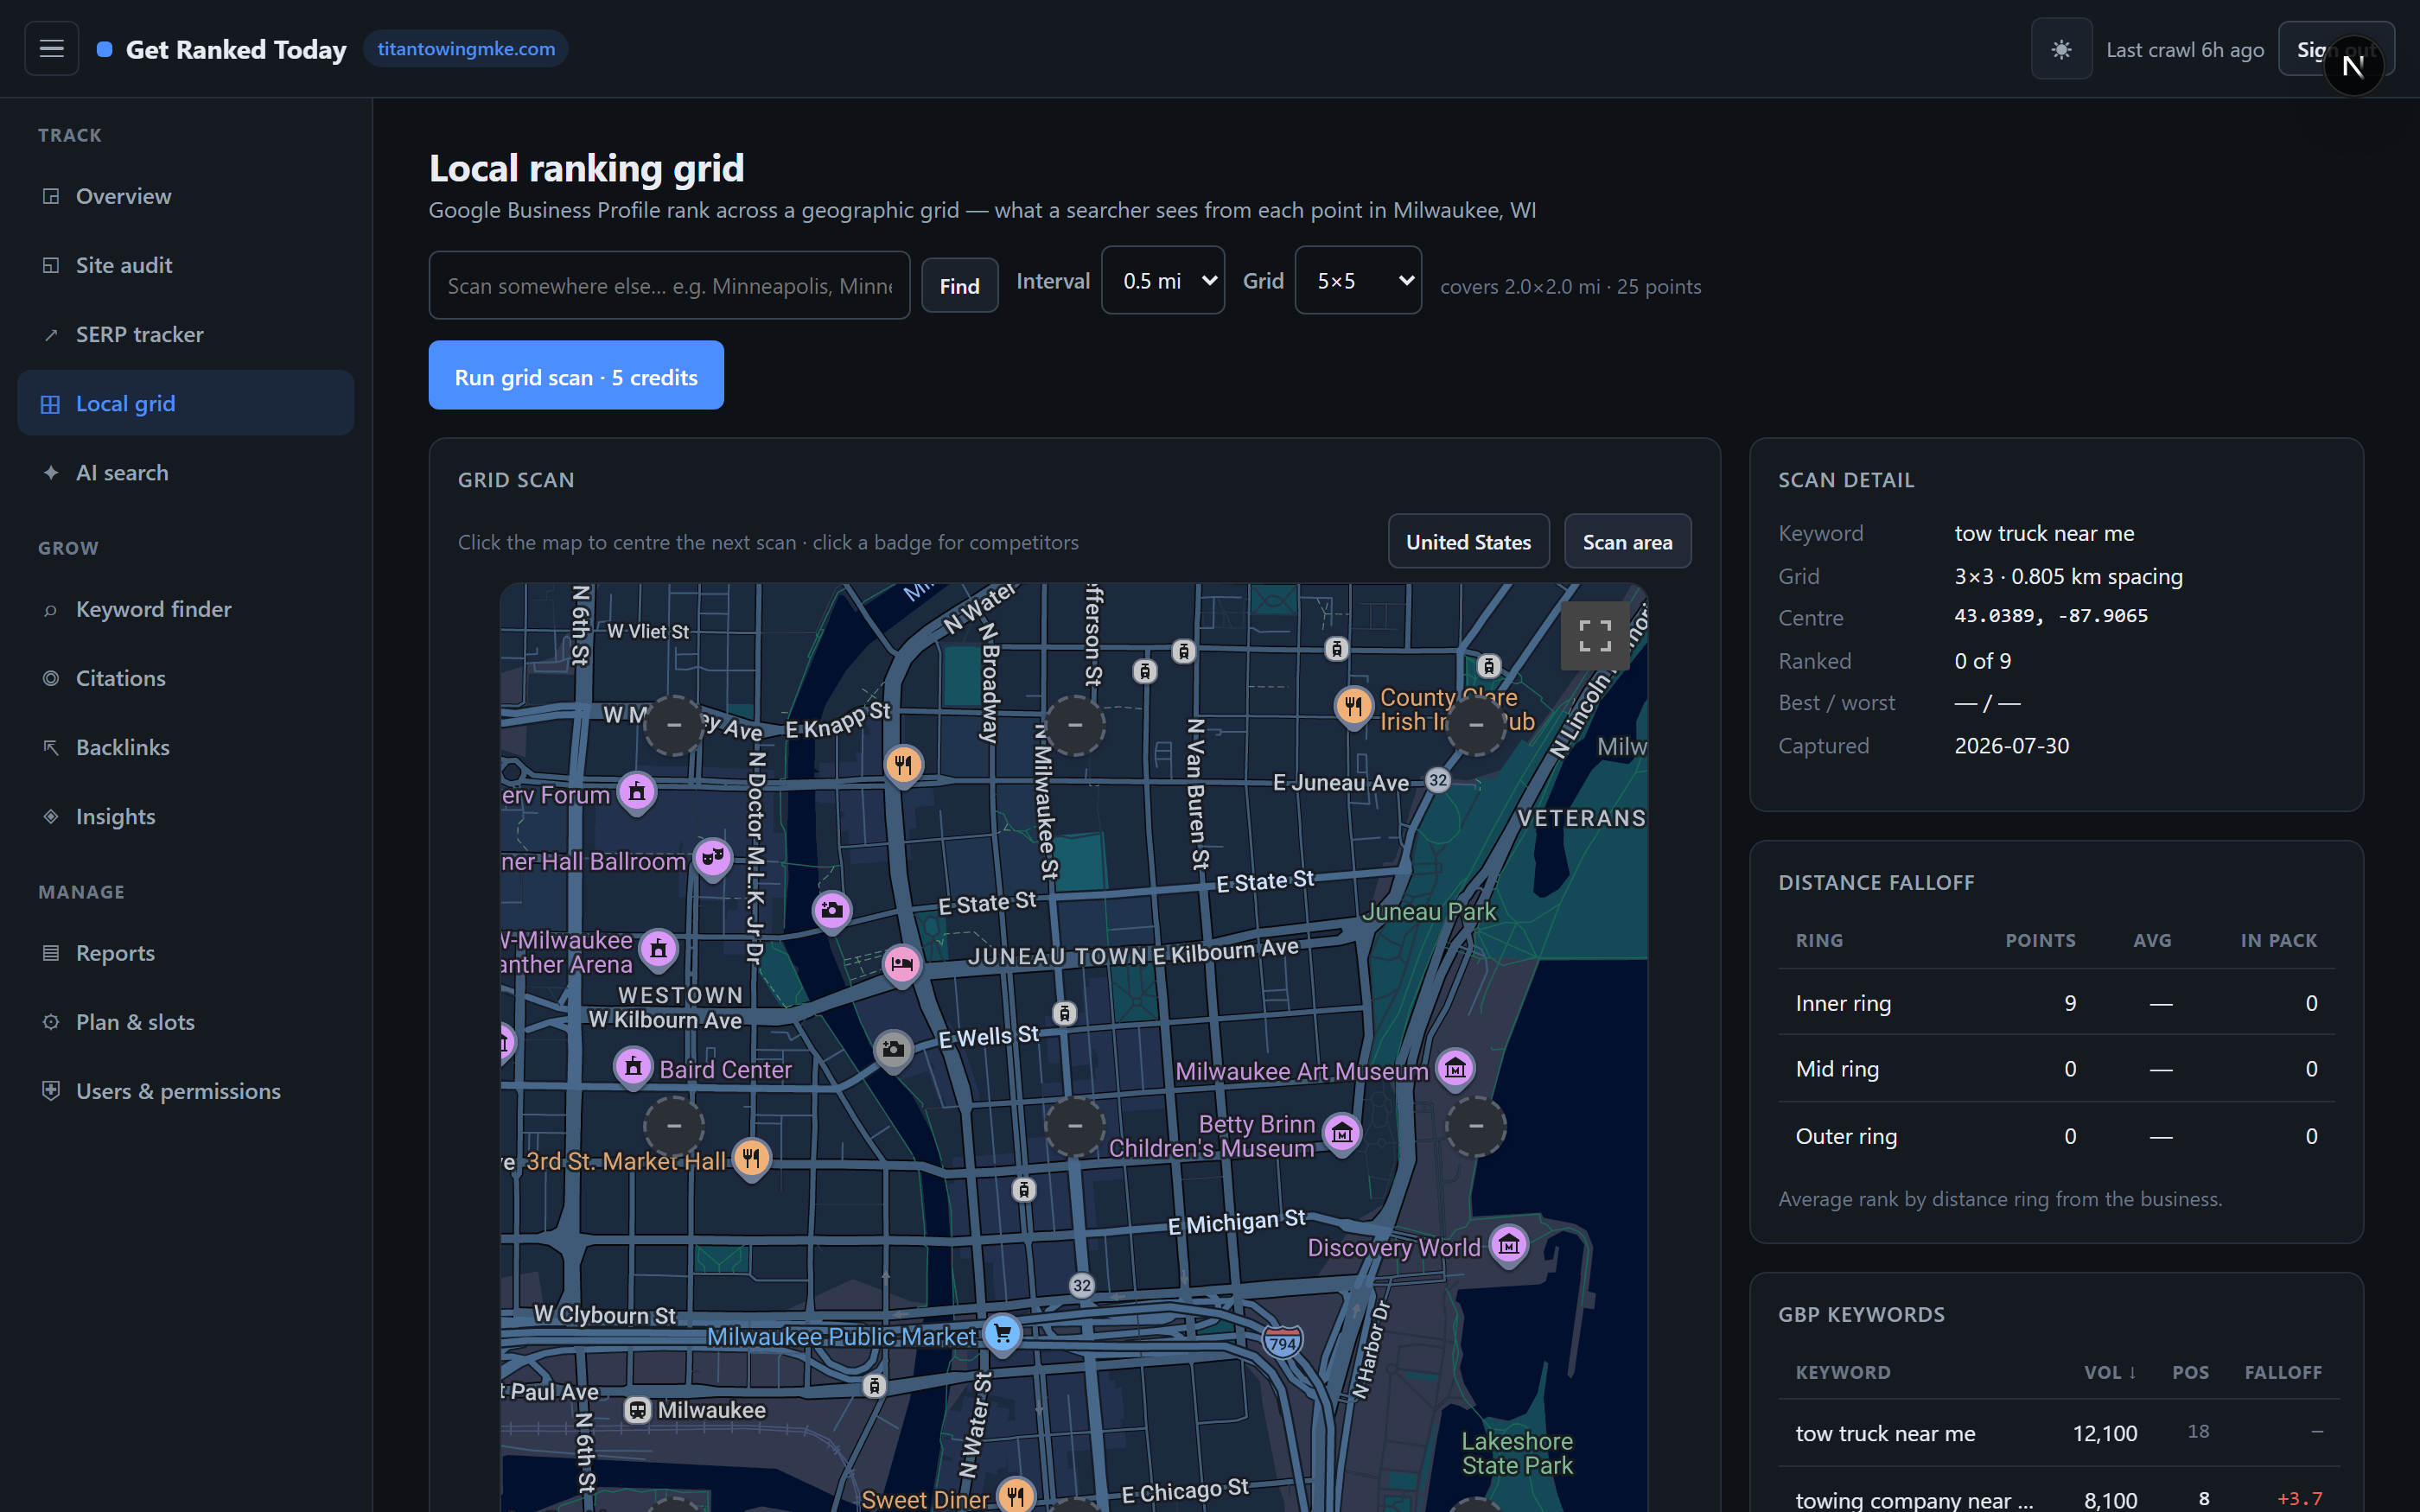
Task: Click the titantowingmke.com domain chip
Action: click(466, 49)
